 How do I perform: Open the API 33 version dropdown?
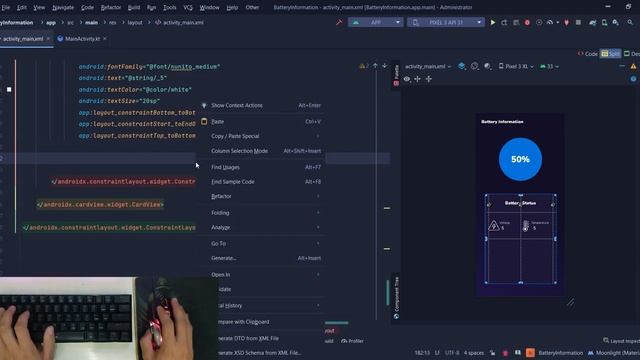coord(549,66)
